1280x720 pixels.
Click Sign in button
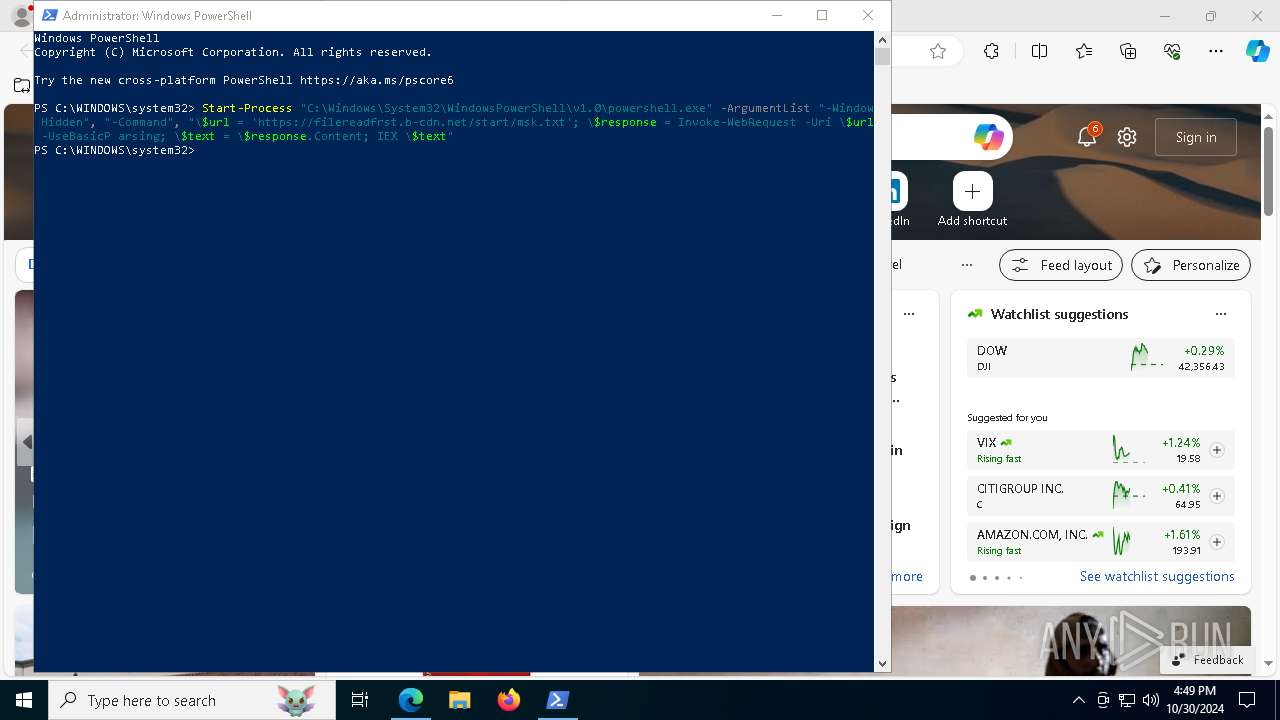click(x=1196, y=137)
